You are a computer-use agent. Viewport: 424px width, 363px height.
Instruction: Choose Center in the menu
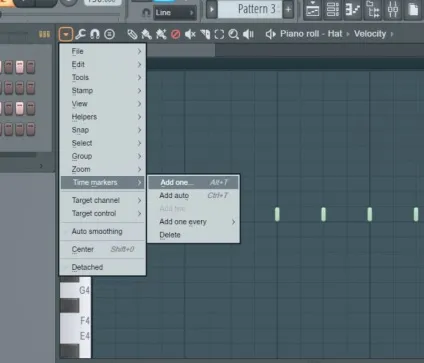pos(103,249)
